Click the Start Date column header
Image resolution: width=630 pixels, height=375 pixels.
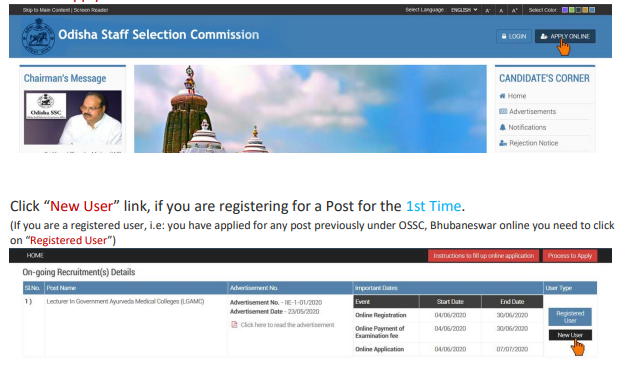(450, 302)
